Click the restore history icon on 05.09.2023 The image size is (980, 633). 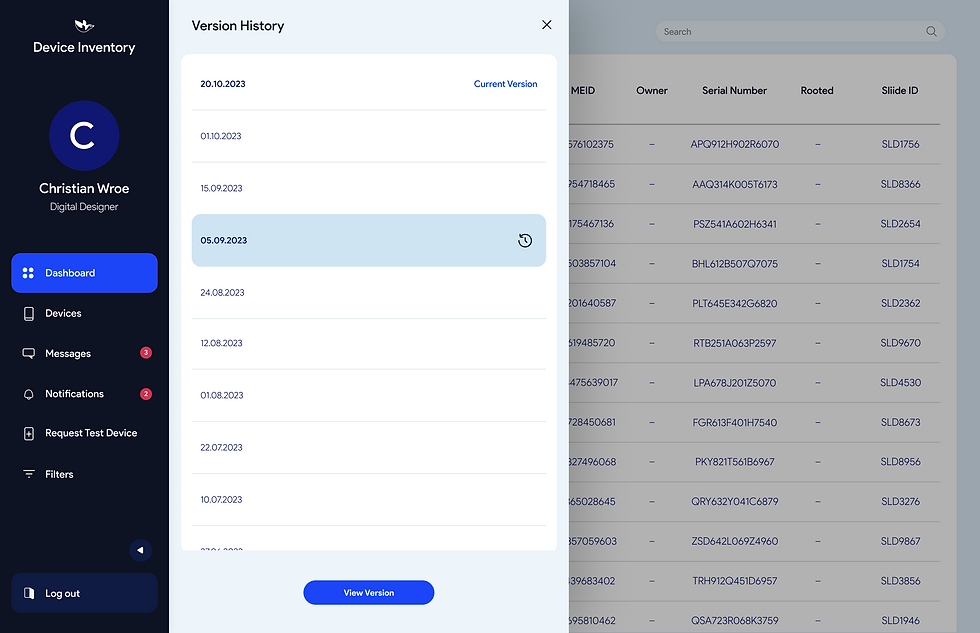[525, 241]
